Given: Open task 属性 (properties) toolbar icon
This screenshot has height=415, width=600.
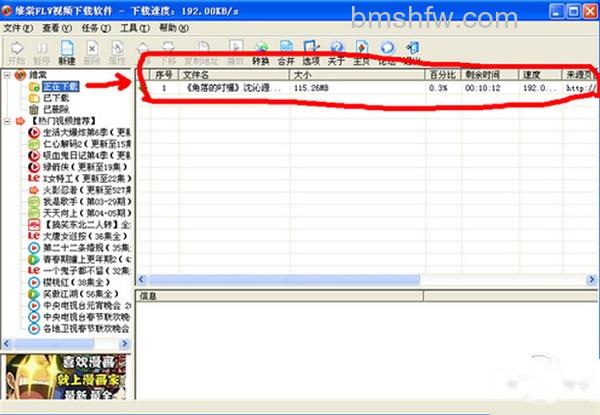Looking at the screenshot, I should 117,49.
